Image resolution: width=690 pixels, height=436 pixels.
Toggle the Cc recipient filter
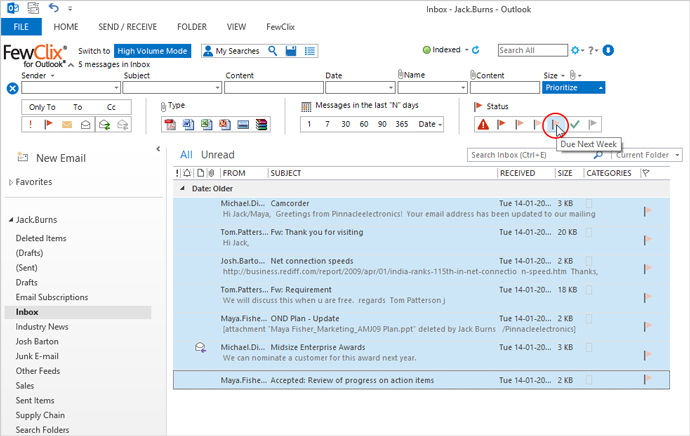click(x=111, y=106)
